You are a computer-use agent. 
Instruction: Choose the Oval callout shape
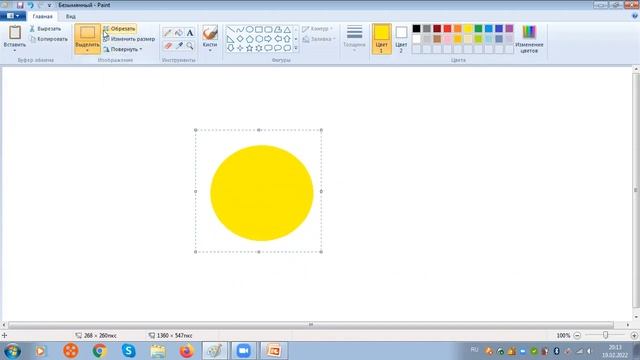tap(278, 48)
